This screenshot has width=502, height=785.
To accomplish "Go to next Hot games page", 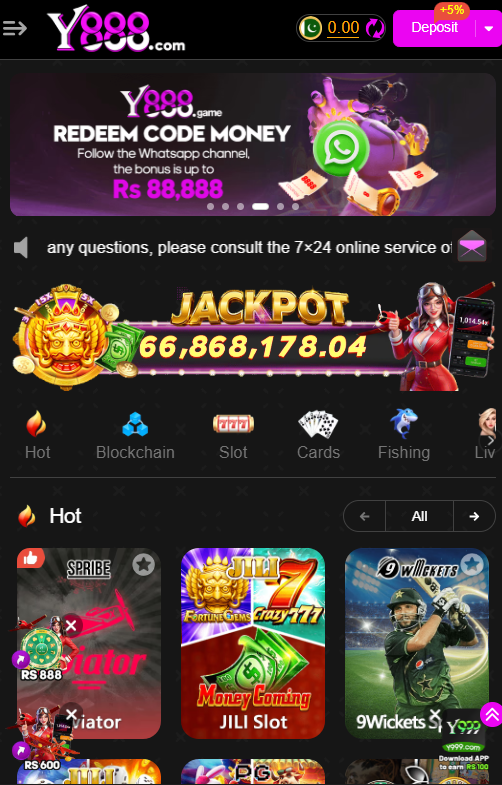I will (474, 516).
